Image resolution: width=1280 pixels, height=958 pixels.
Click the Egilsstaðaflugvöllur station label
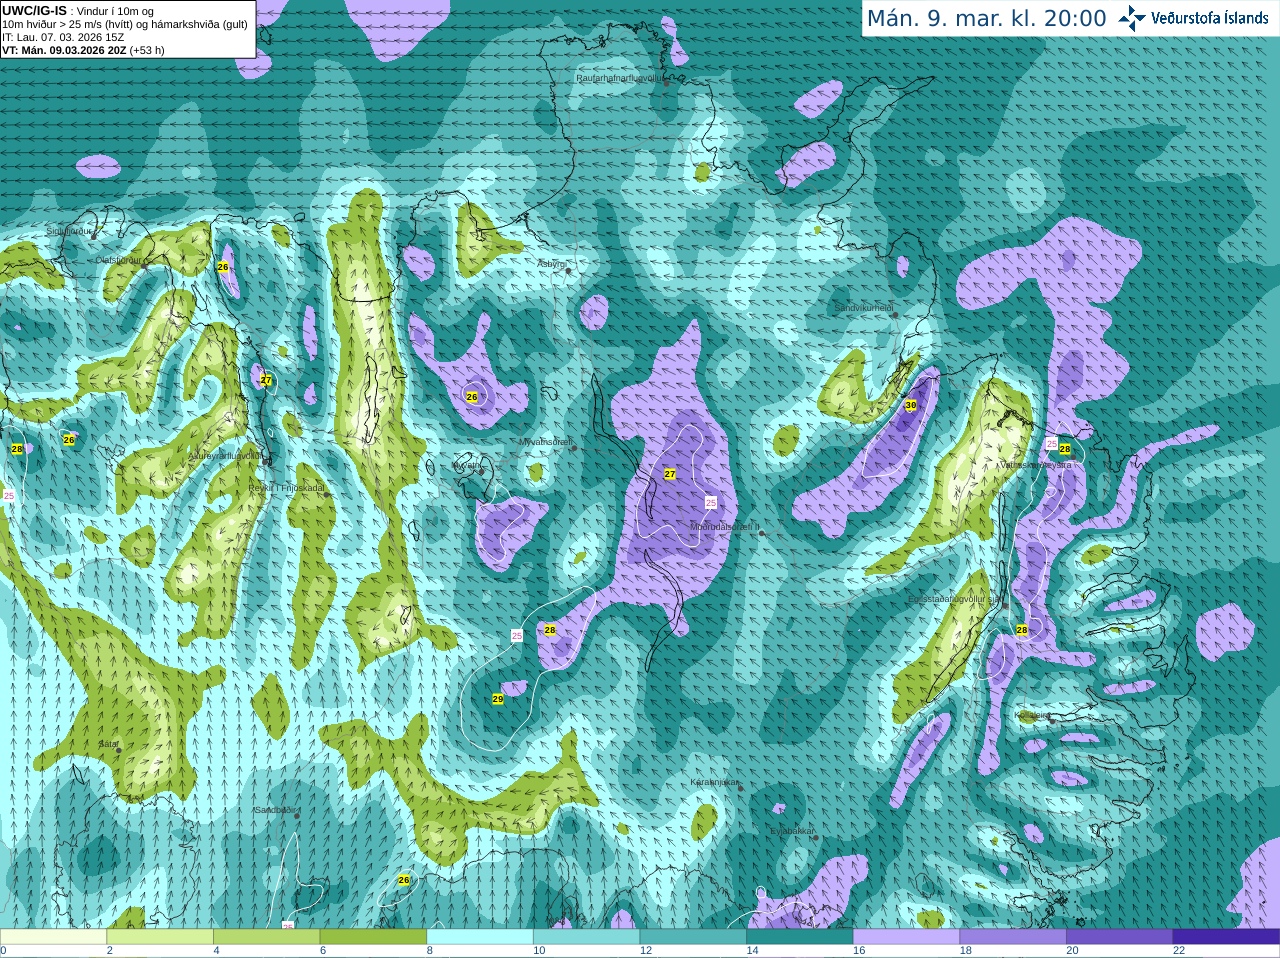(x=954, y=599)
